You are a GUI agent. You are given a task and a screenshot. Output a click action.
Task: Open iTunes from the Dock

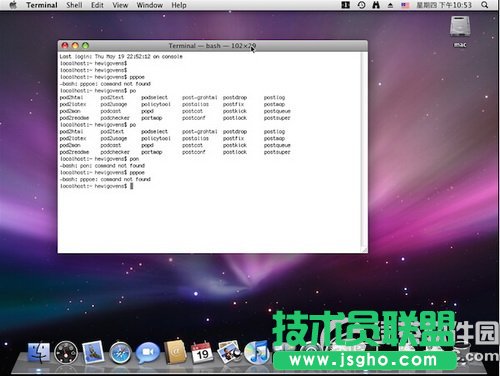257,352
